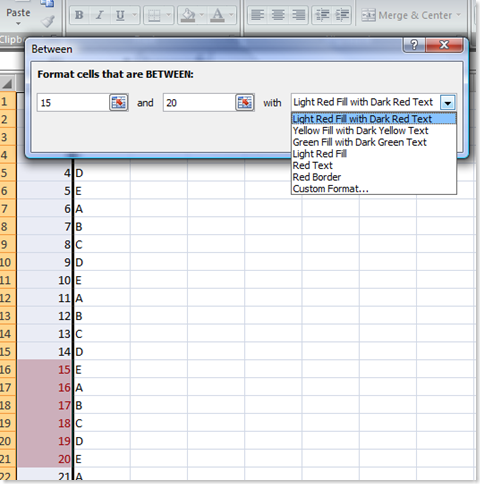Open the Fill Color bucket icon
480x484 pixels.
[x=188, y=15]
